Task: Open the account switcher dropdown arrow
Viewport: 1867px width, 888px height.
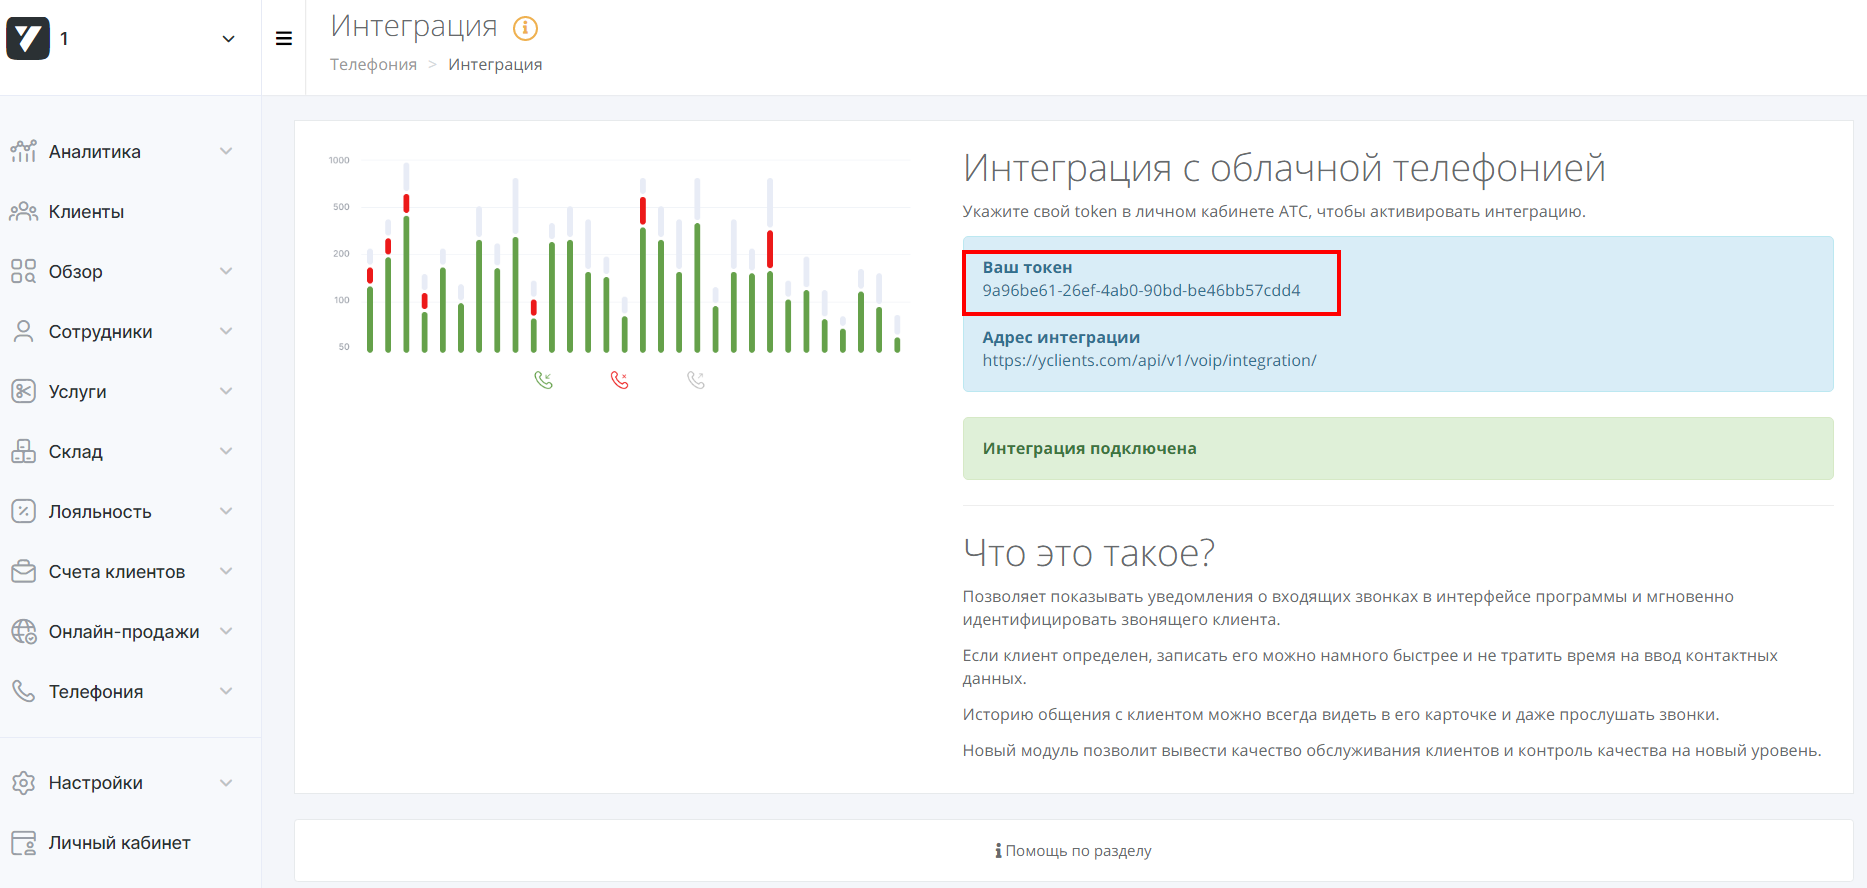Action: [x=228, y=39]
